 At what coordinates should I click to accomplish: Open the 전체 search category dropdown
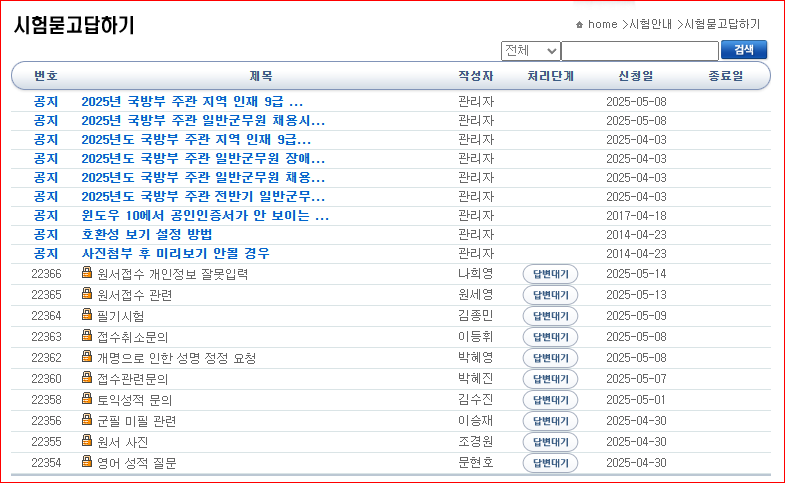(x=531, y=51)
